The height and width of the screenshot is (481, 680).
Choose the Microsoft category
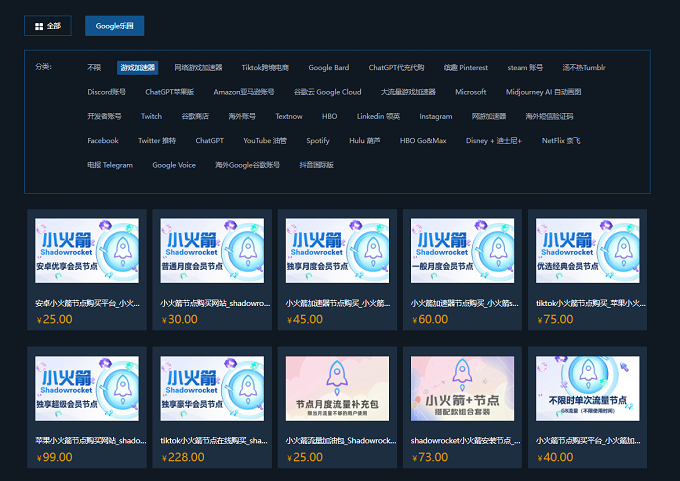[x=471, y=92]
